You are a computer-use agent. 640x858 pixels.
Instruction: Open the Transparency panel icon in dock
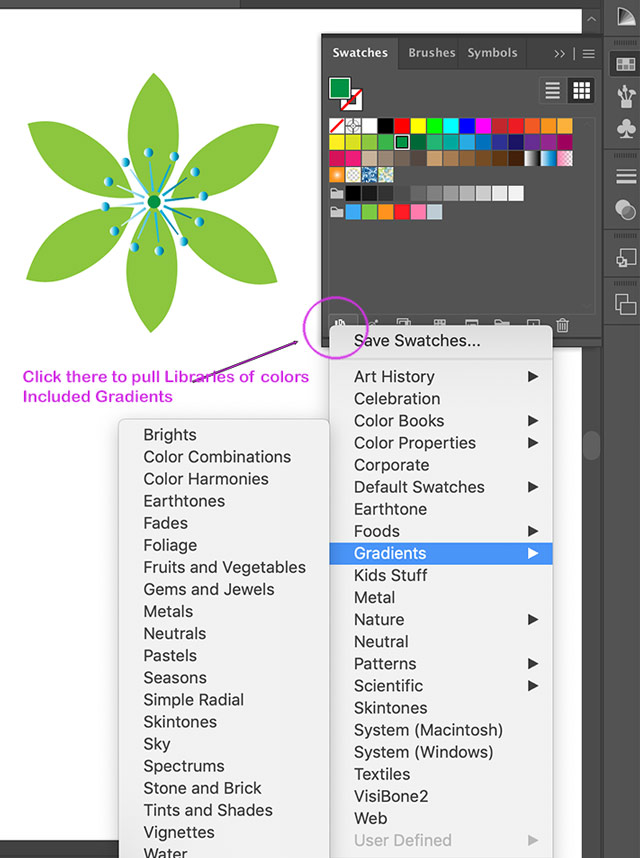(625, 210)
